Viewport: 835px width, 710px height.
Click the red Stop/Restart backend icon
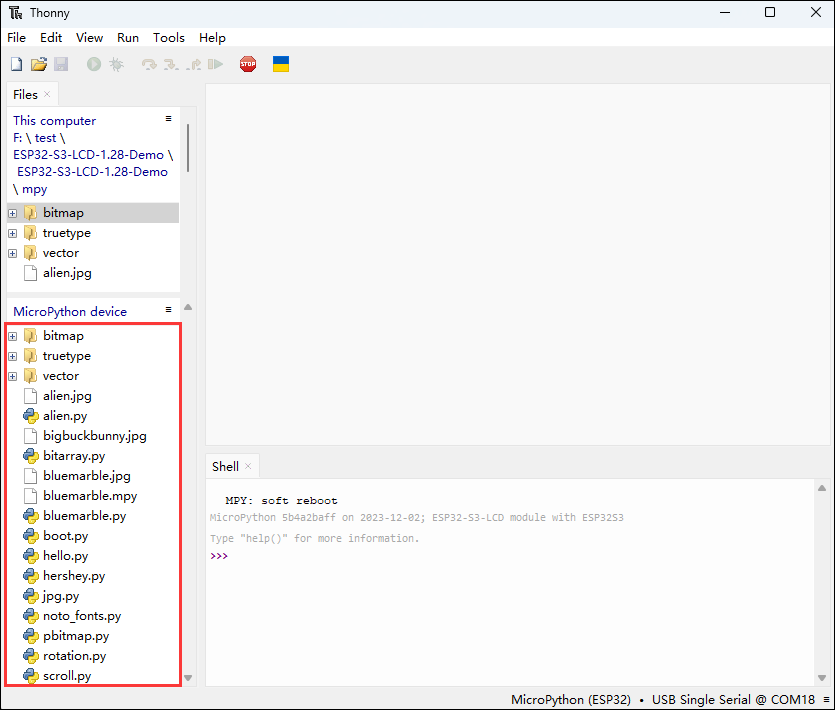[248, 64]
